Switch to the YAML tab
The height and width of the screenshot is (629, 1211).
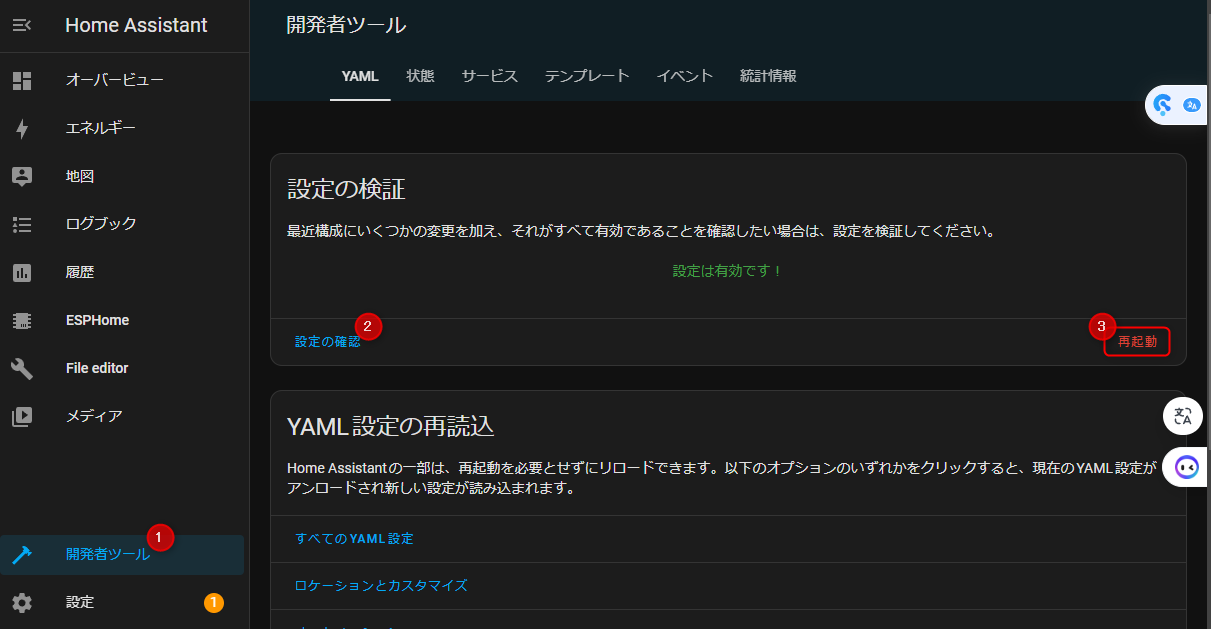[360, 76]
